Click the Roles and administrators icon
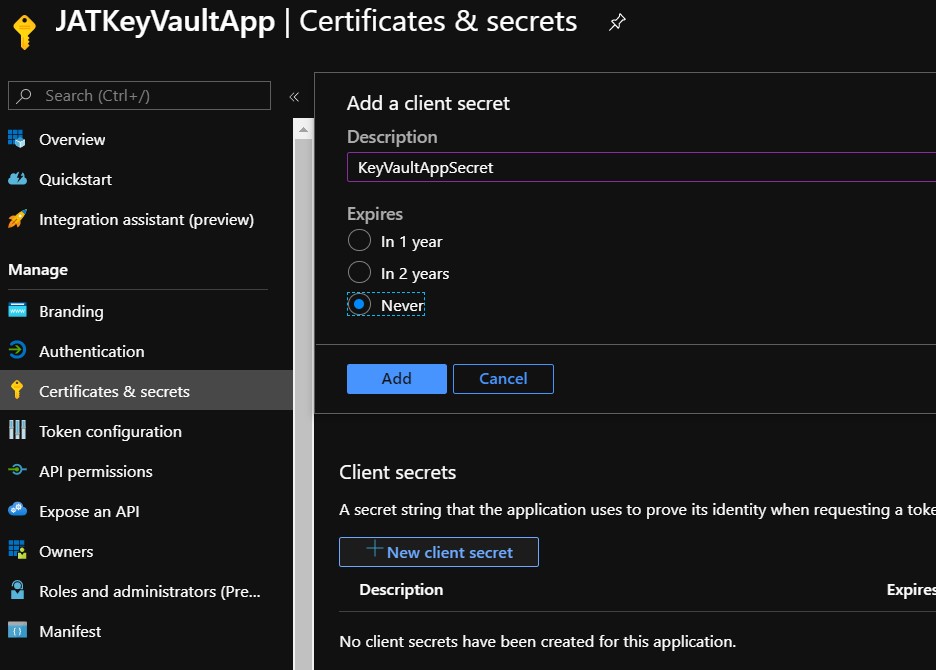The image size is (936, 670). pos(17,590)
